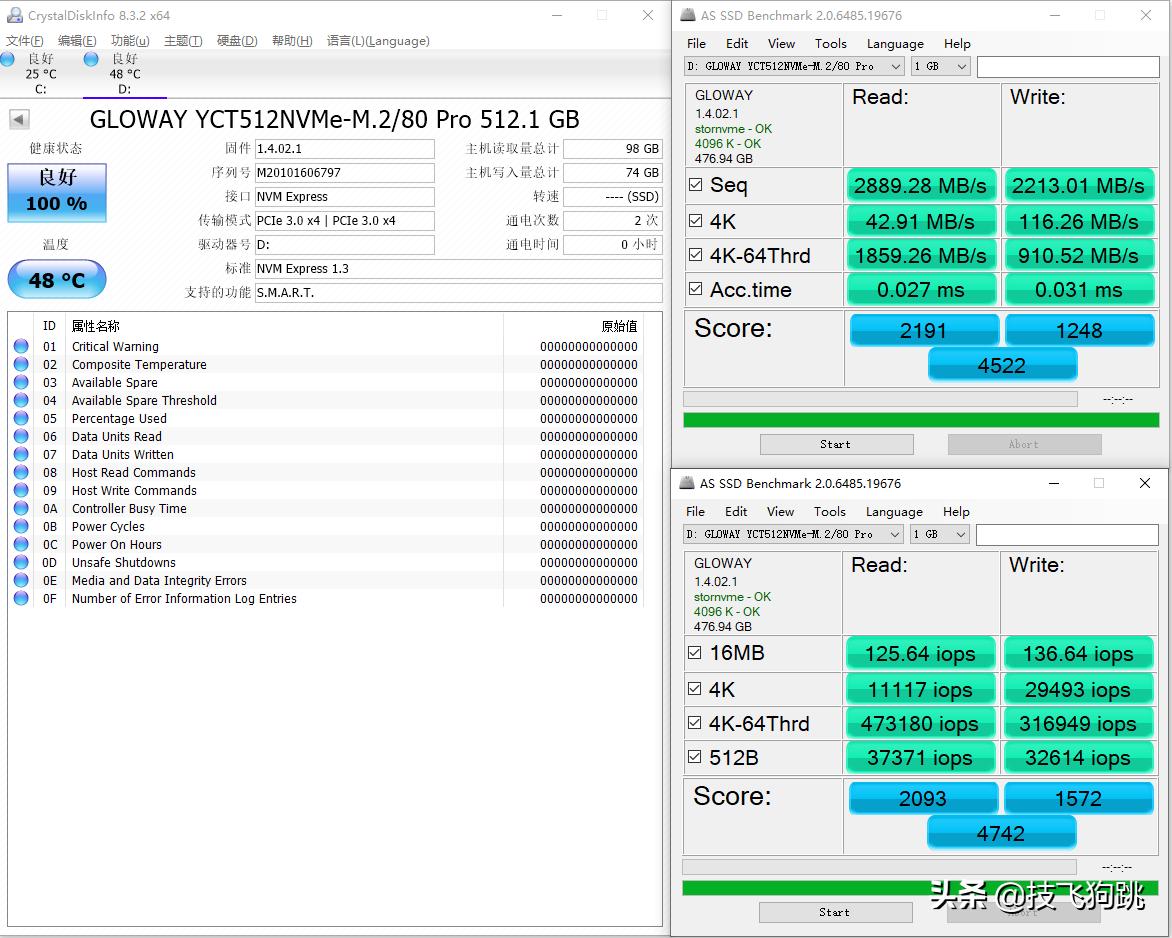Click status orb for Data Units Written

click(x=21, y=454)
